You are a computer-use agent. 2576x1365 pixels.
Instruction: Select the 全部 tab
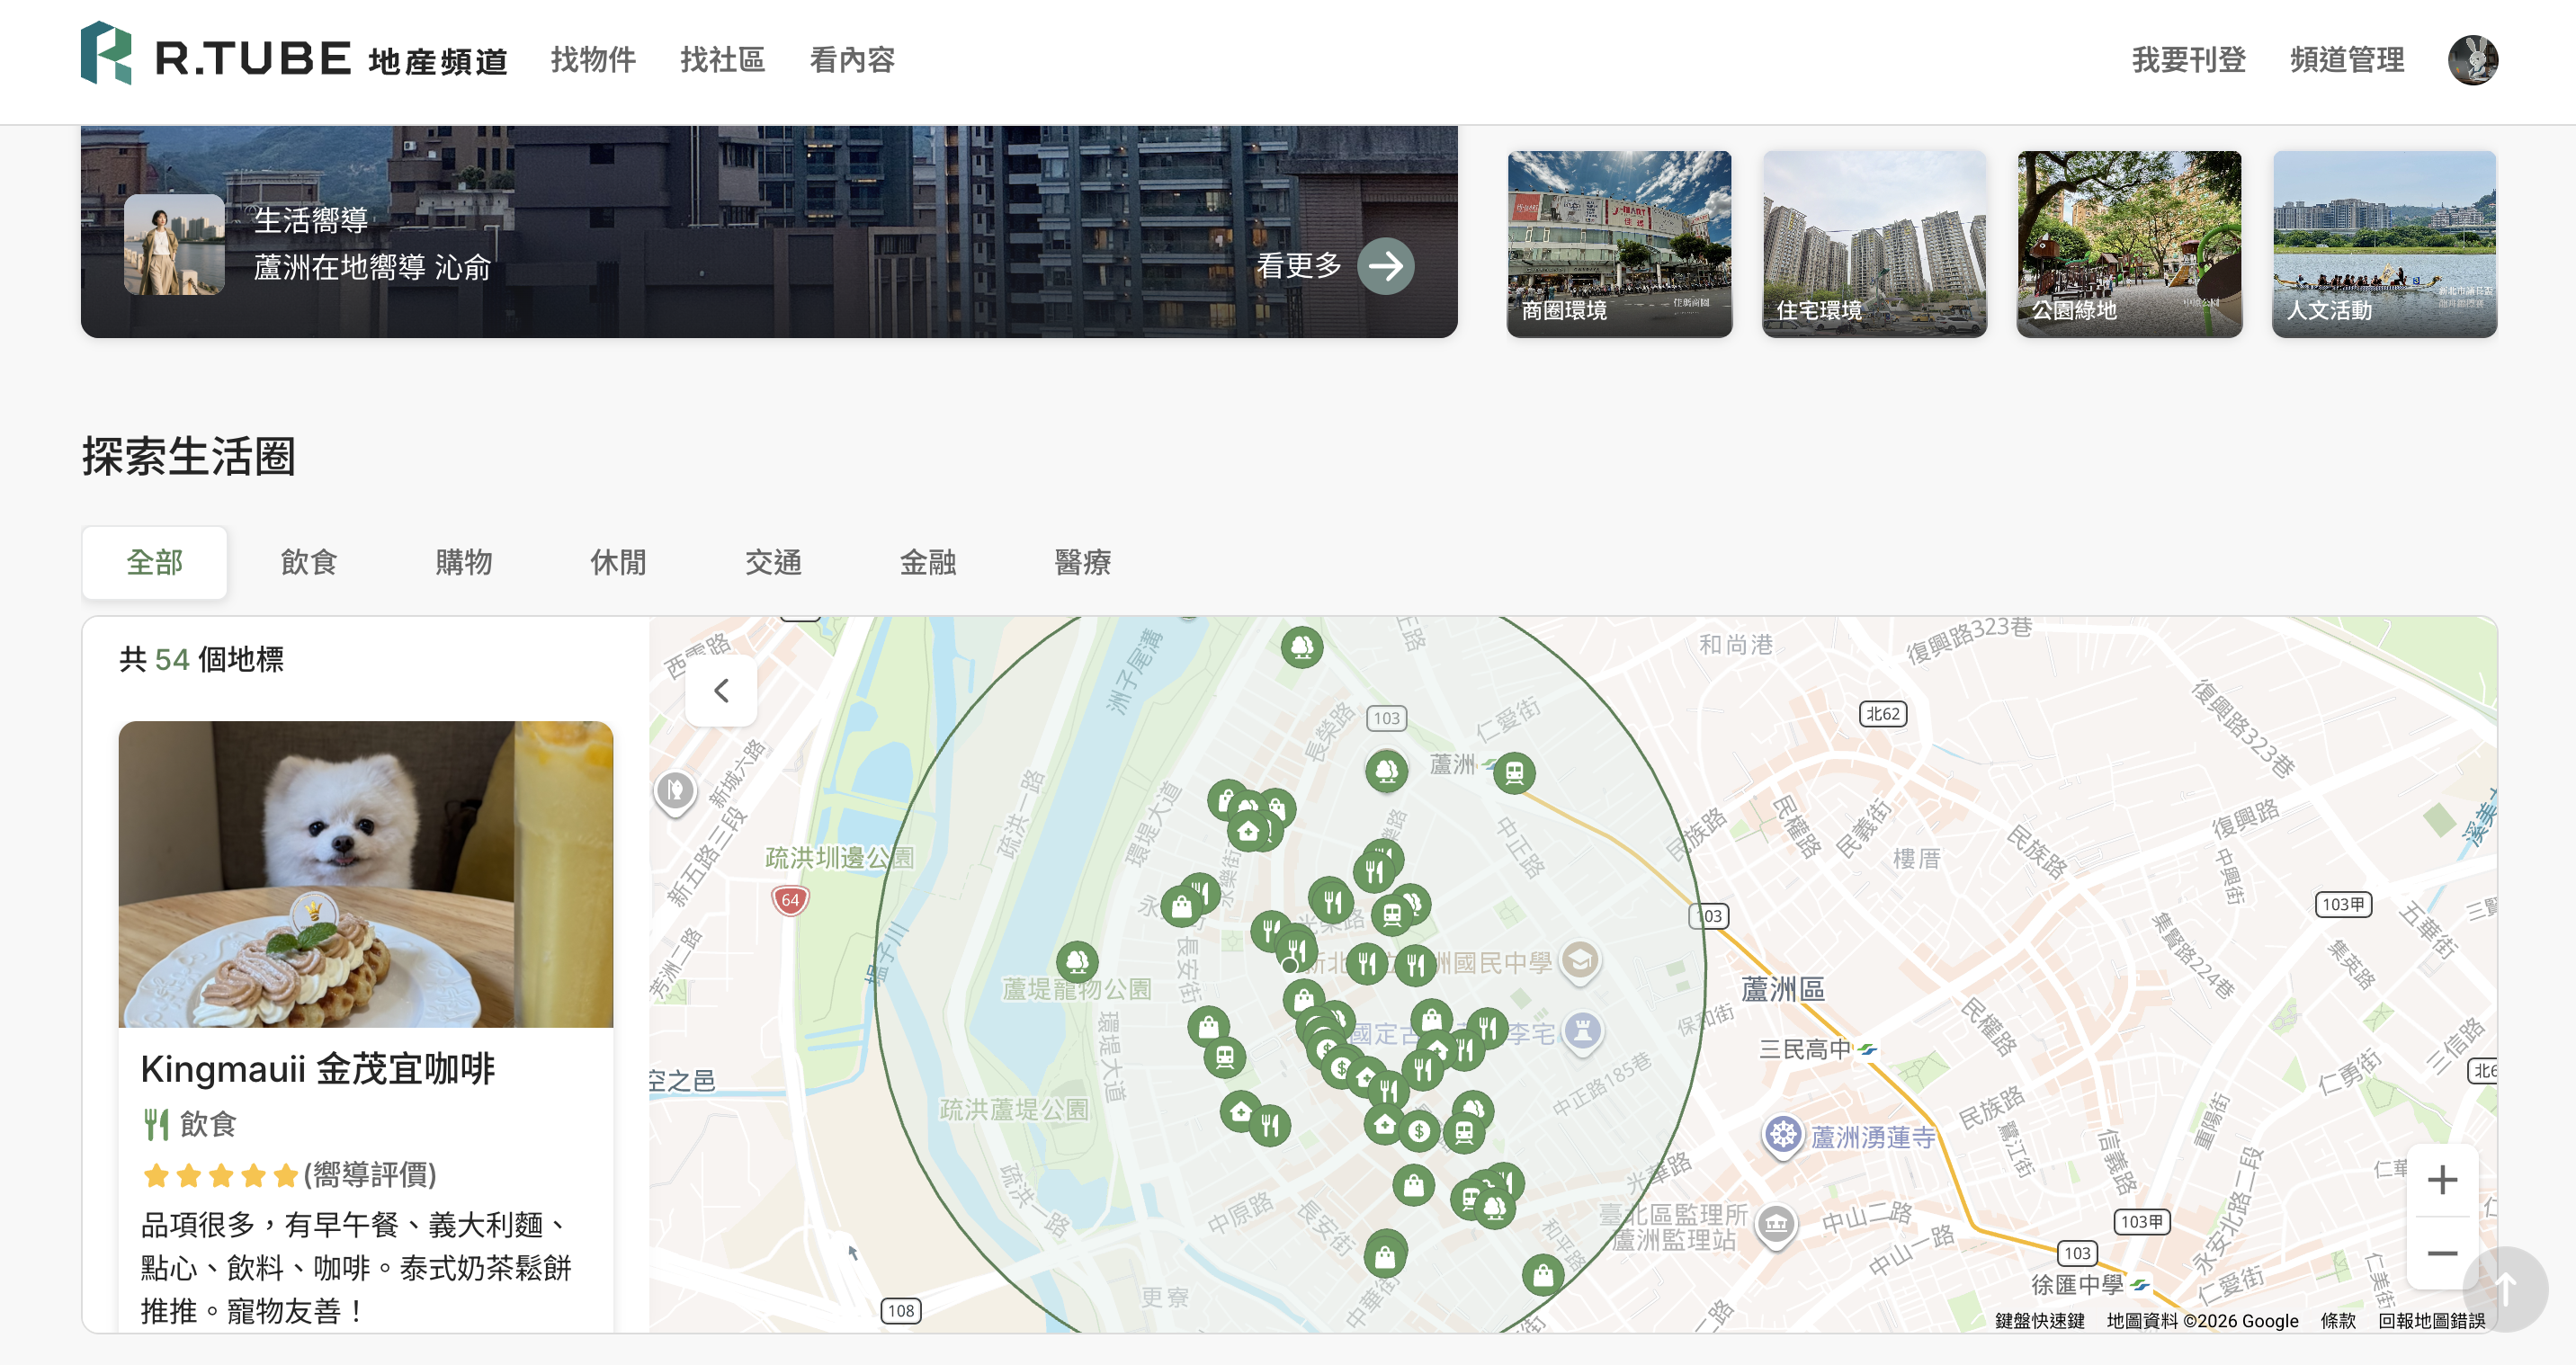tap(154, 562)
